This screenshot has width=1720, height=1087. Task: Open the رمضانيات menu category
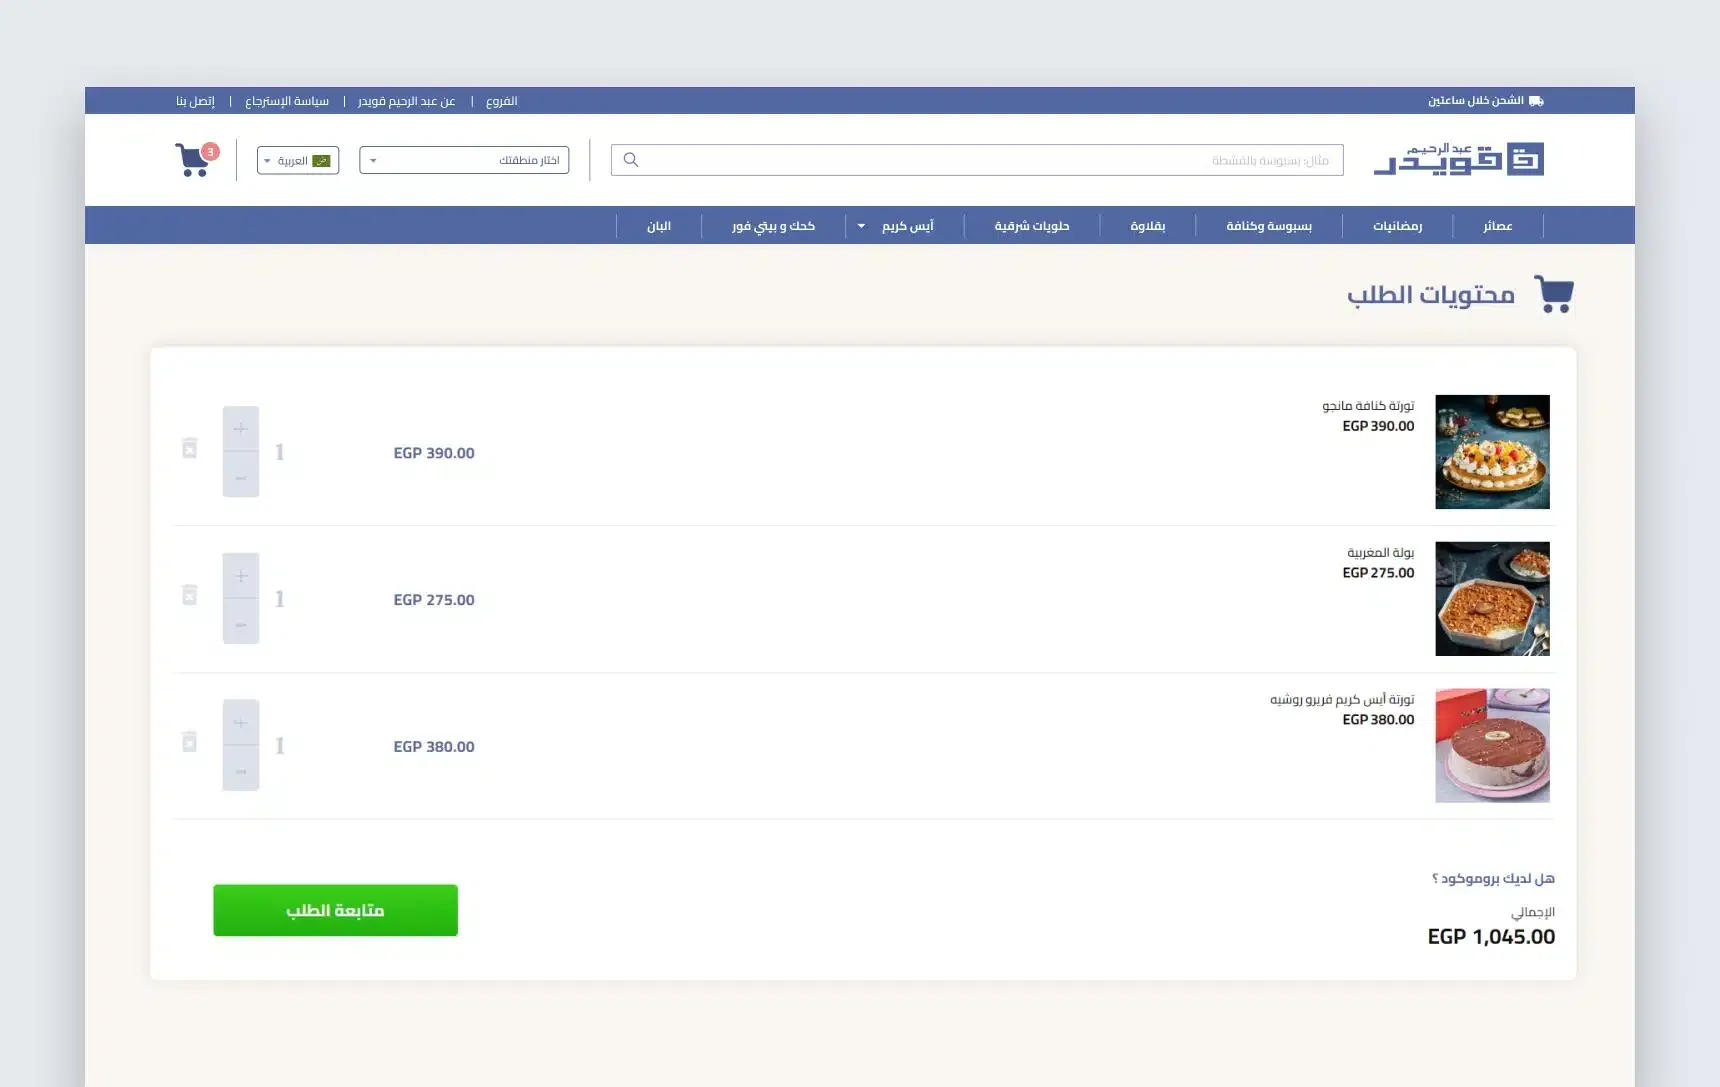(x=1398, y=226)
